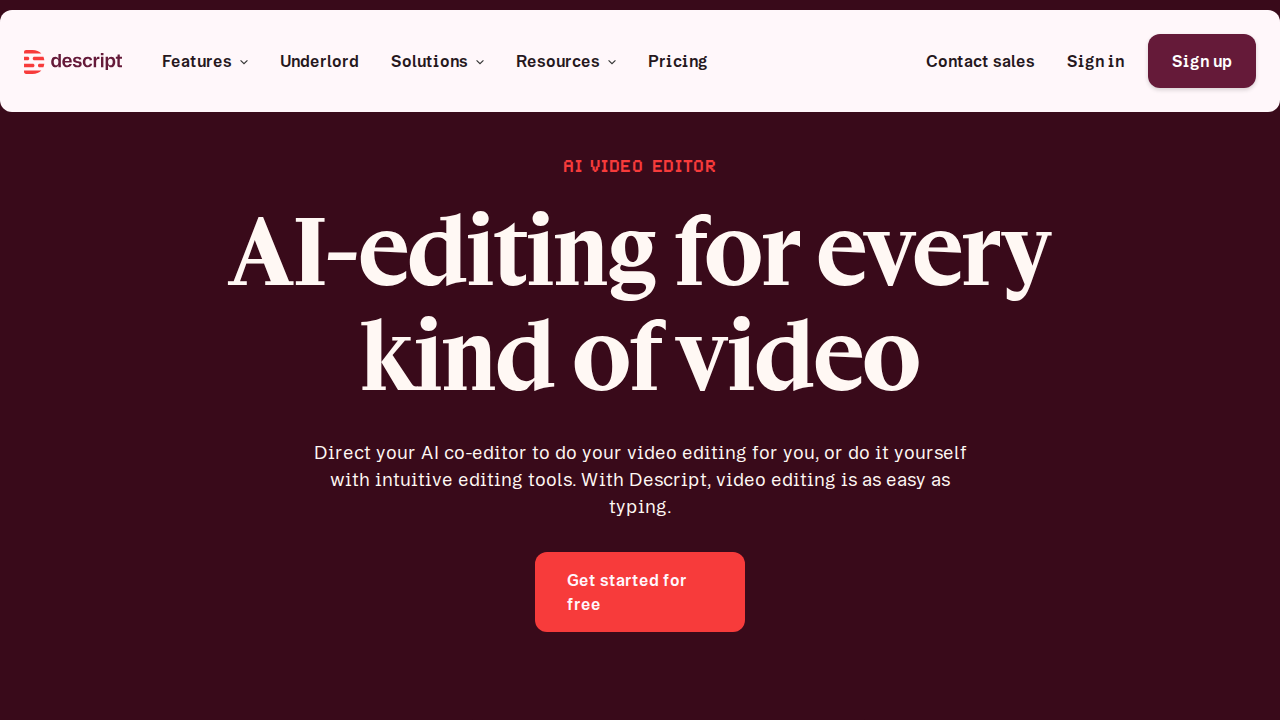The image size is (1280, 720).
Task: Click the Descript logo icon
Action: [34, 62]
